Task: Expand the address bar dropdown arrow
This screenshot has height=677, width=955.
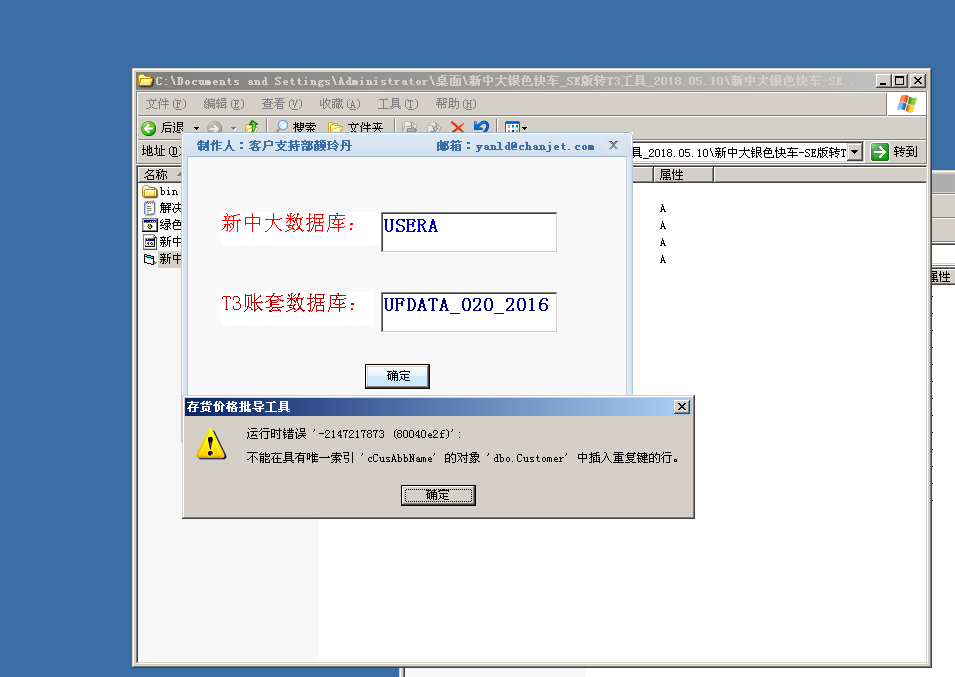Action: (855, 152)
